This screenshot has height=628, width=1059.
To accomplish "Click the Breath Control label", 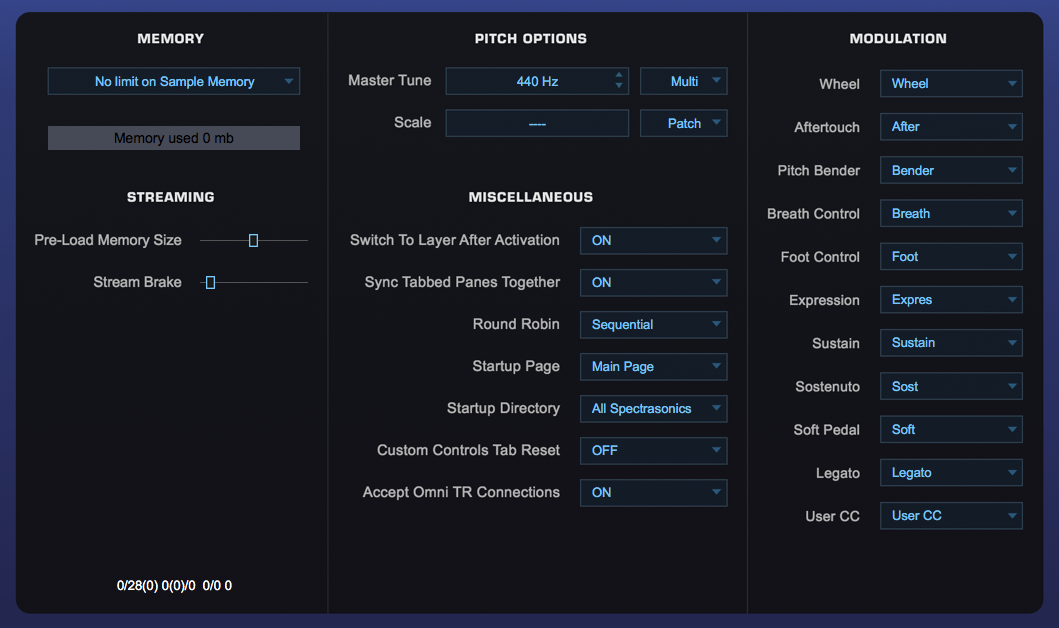I will click(813, 214).
